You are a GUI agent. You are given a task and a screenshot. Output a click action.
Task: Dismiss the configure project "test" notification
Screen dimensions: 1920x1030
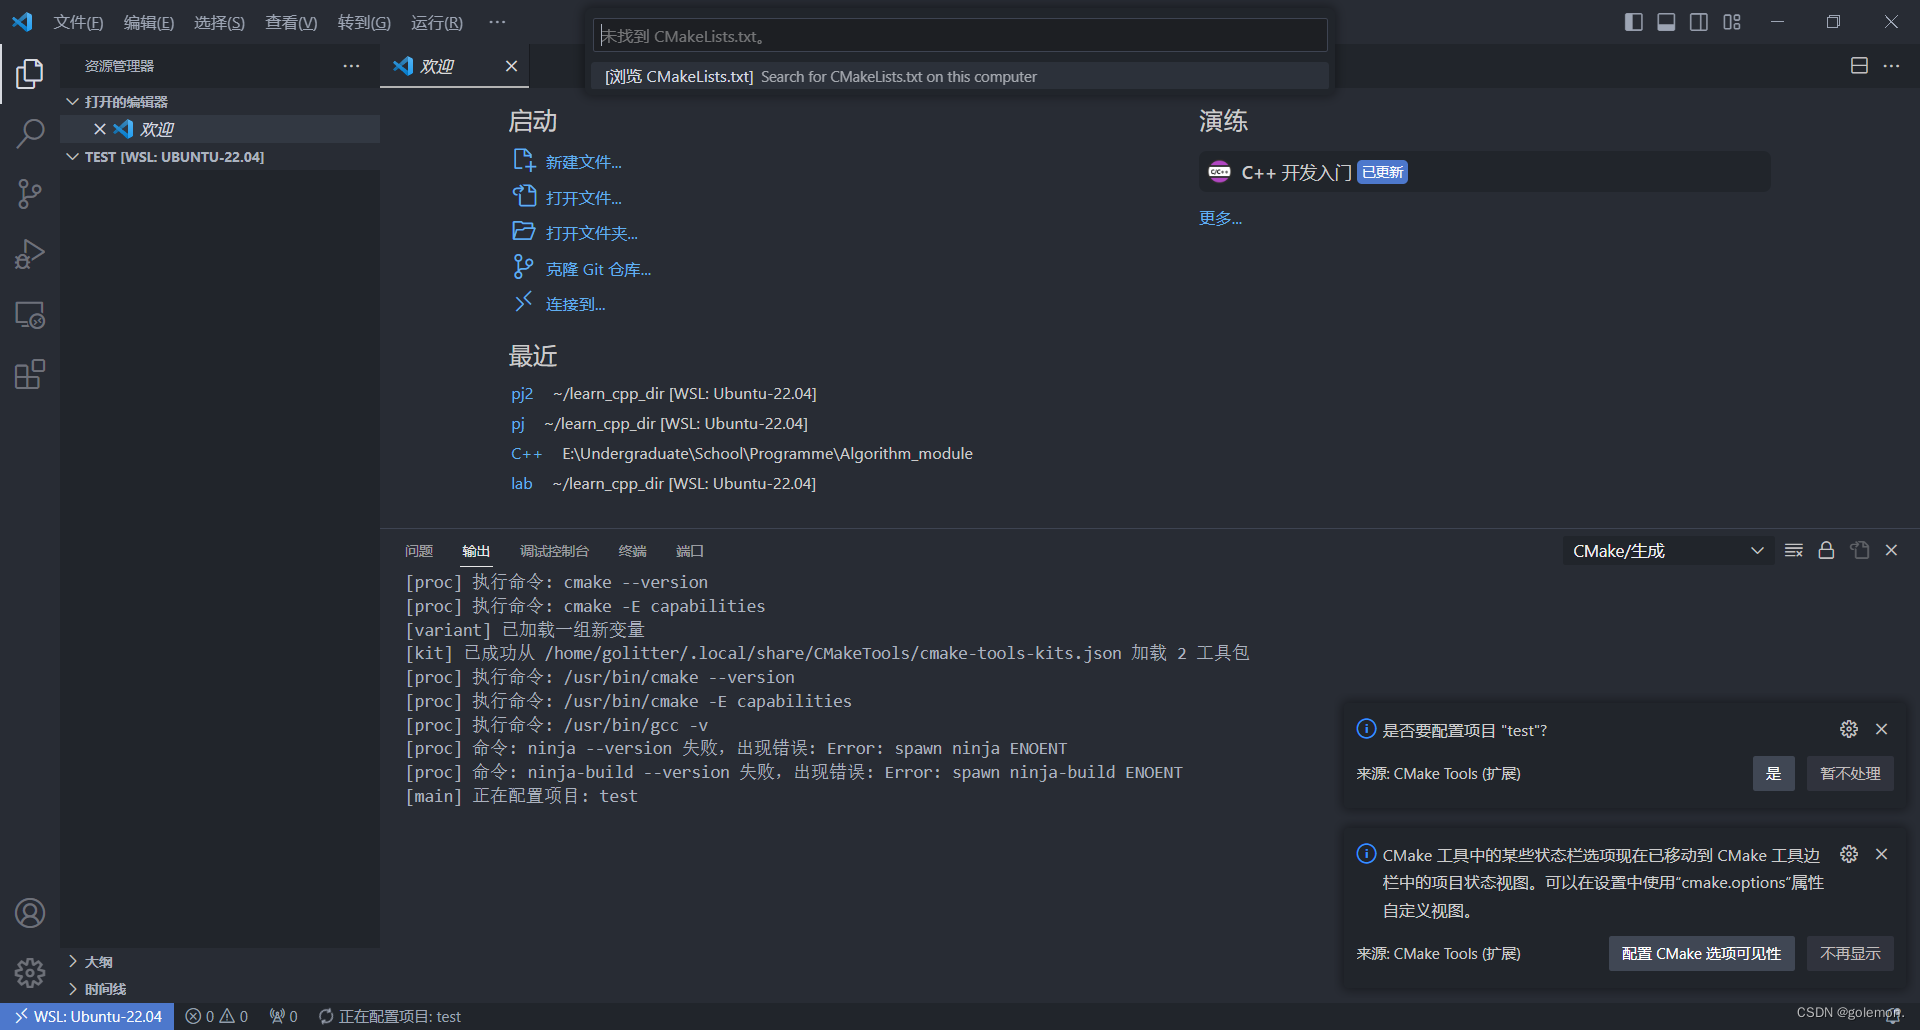(x=1881, y=730)
